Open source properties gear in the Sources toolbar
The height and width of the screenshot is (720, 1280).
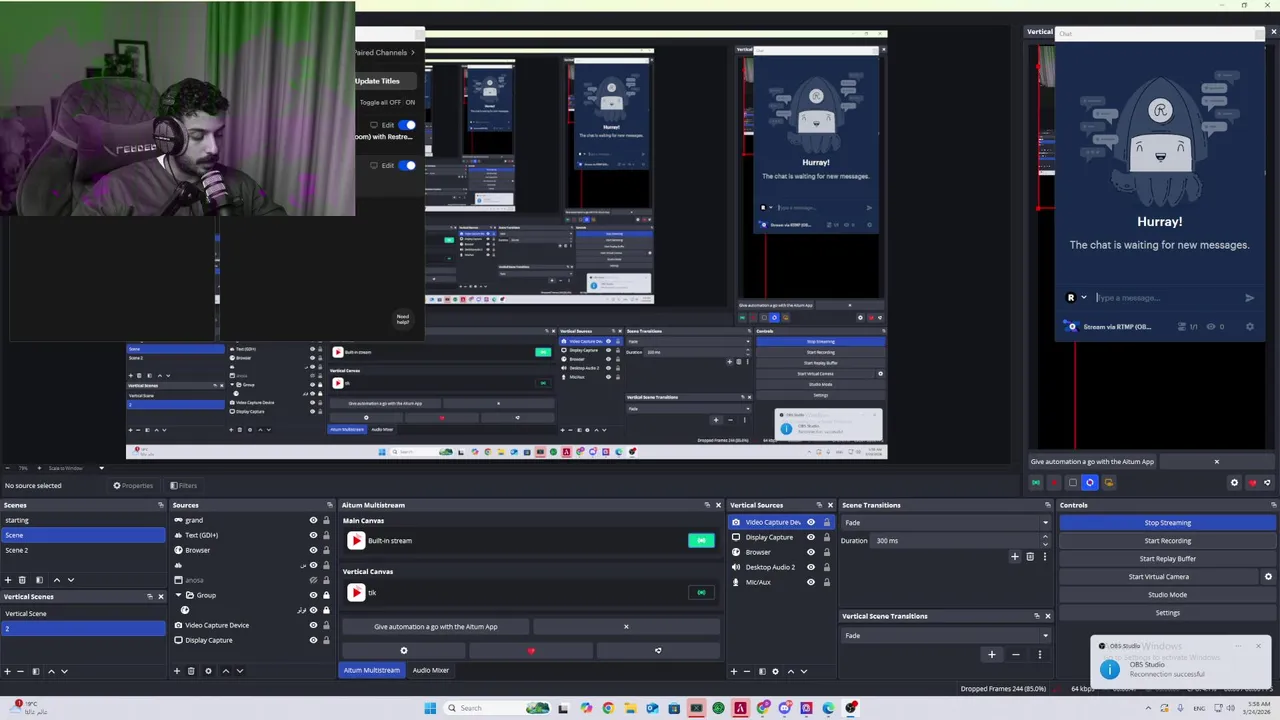pyautogui.click(x=208, y=671)
